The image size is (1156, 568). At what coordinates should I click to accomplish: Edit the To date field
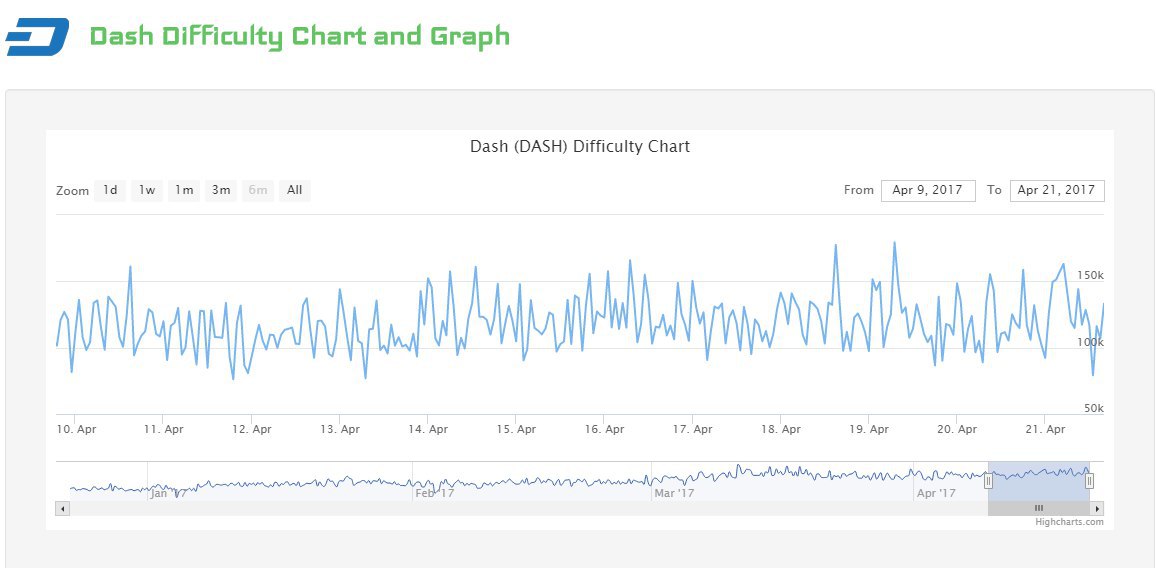point(1056,190)
